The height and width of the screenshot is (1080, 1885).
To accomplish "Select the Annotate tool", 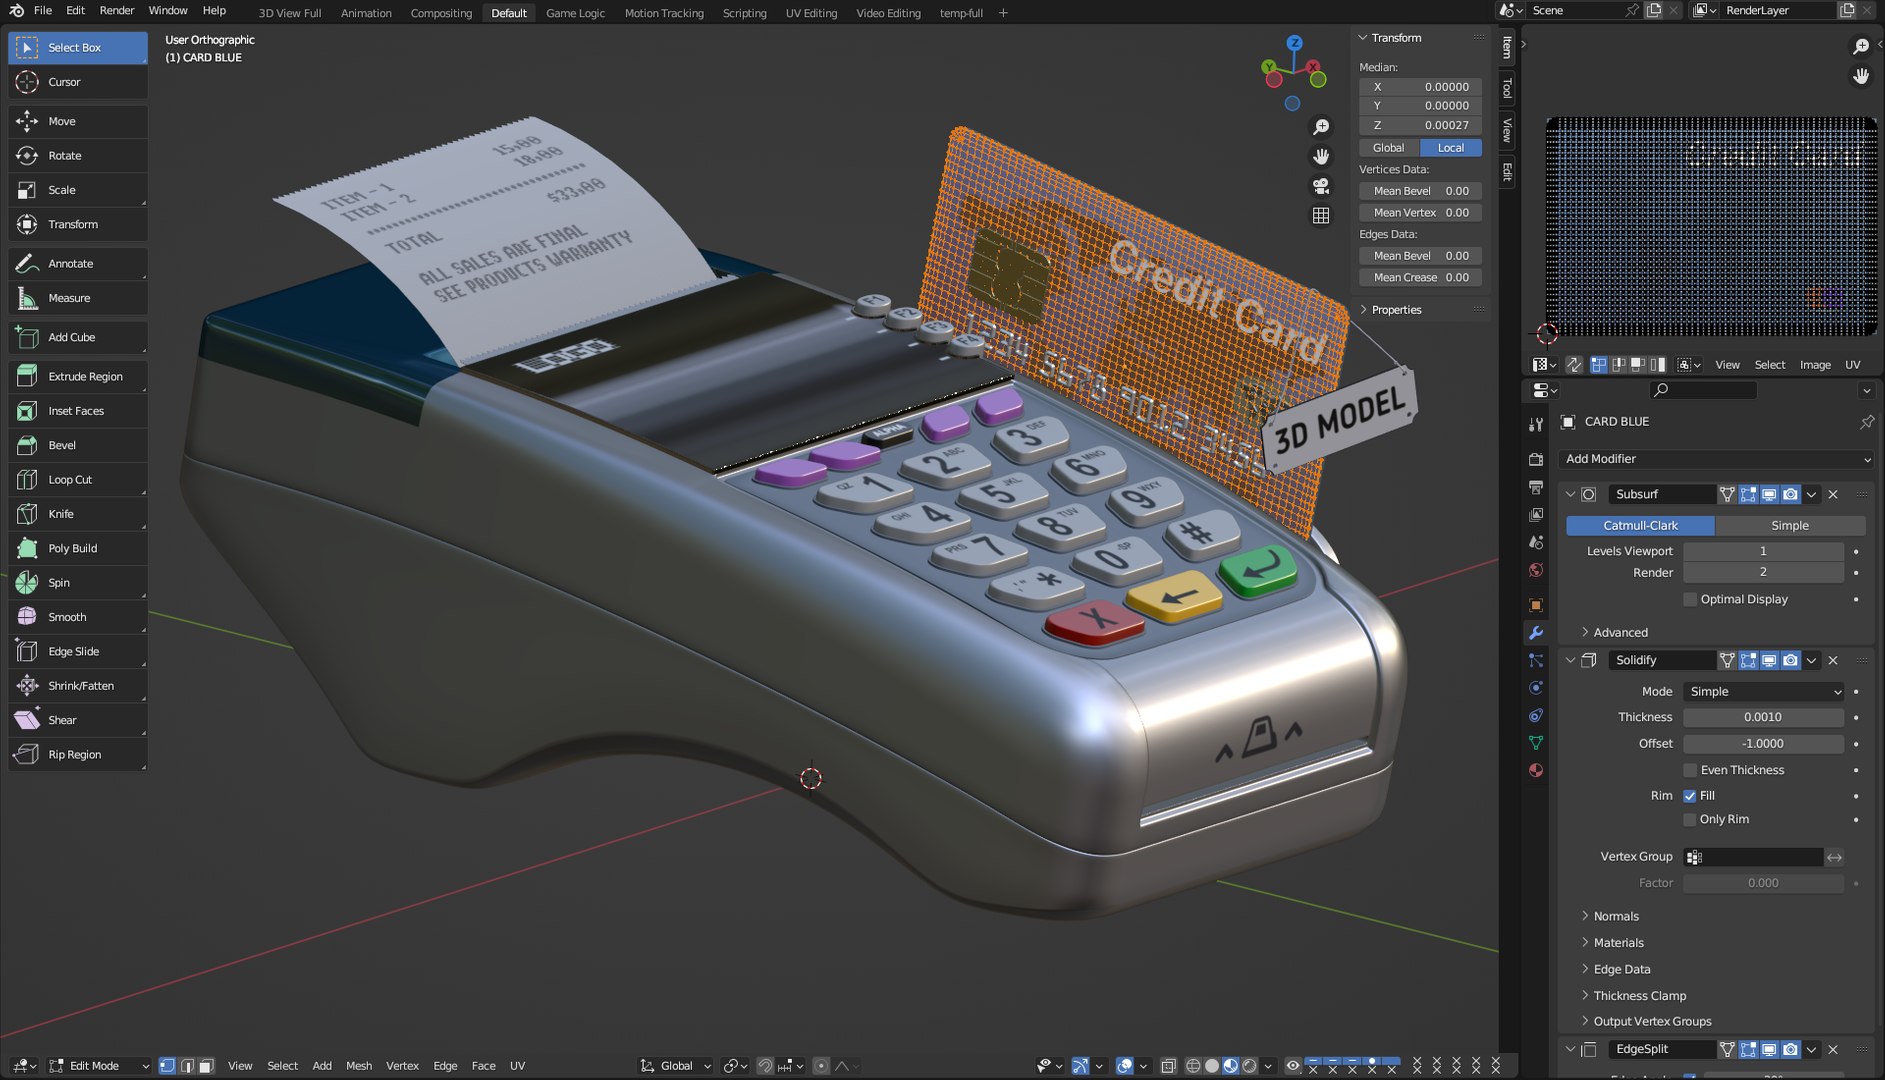I will pyautogui.click(x=78, y=264).
